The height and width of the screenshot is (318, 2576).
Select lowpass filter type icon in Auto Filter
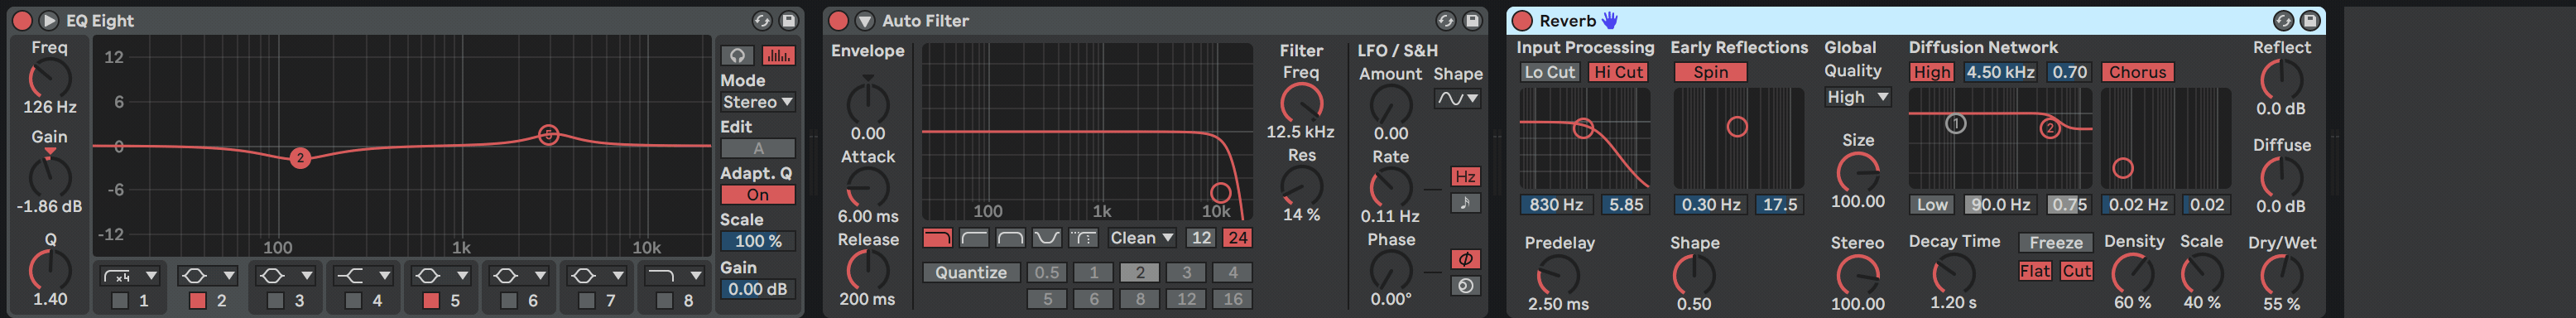click(x=937, y=238)
